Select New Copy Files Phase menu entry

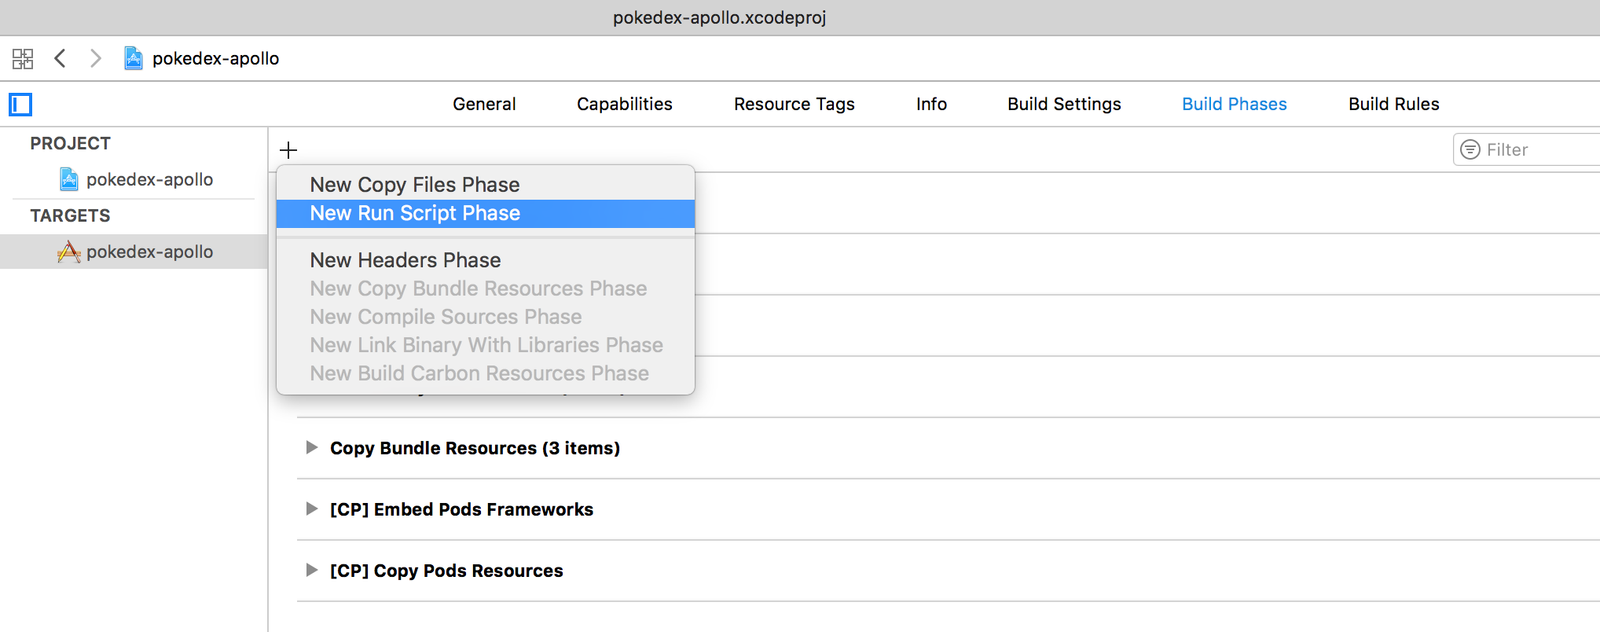pos(414,184)
